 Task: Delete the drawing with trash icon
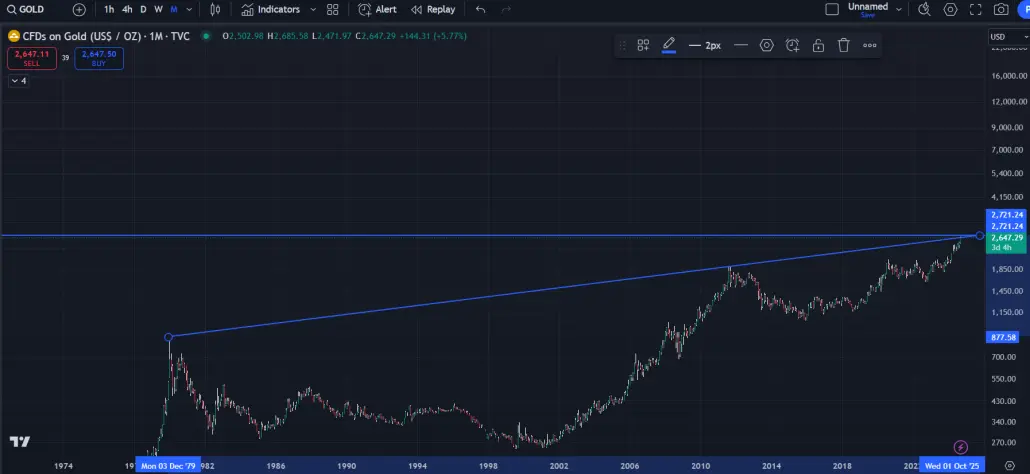(x=843, y=45)
